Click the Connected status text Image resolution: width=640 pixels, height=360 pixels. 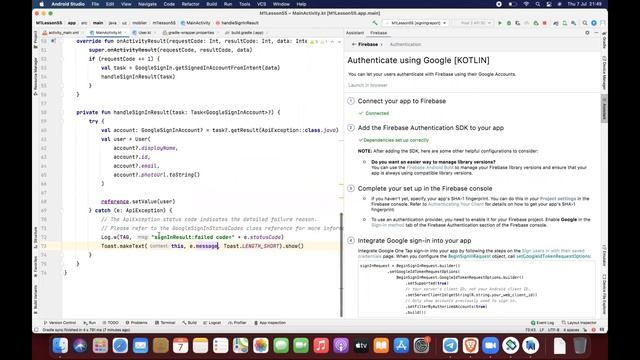377,113
